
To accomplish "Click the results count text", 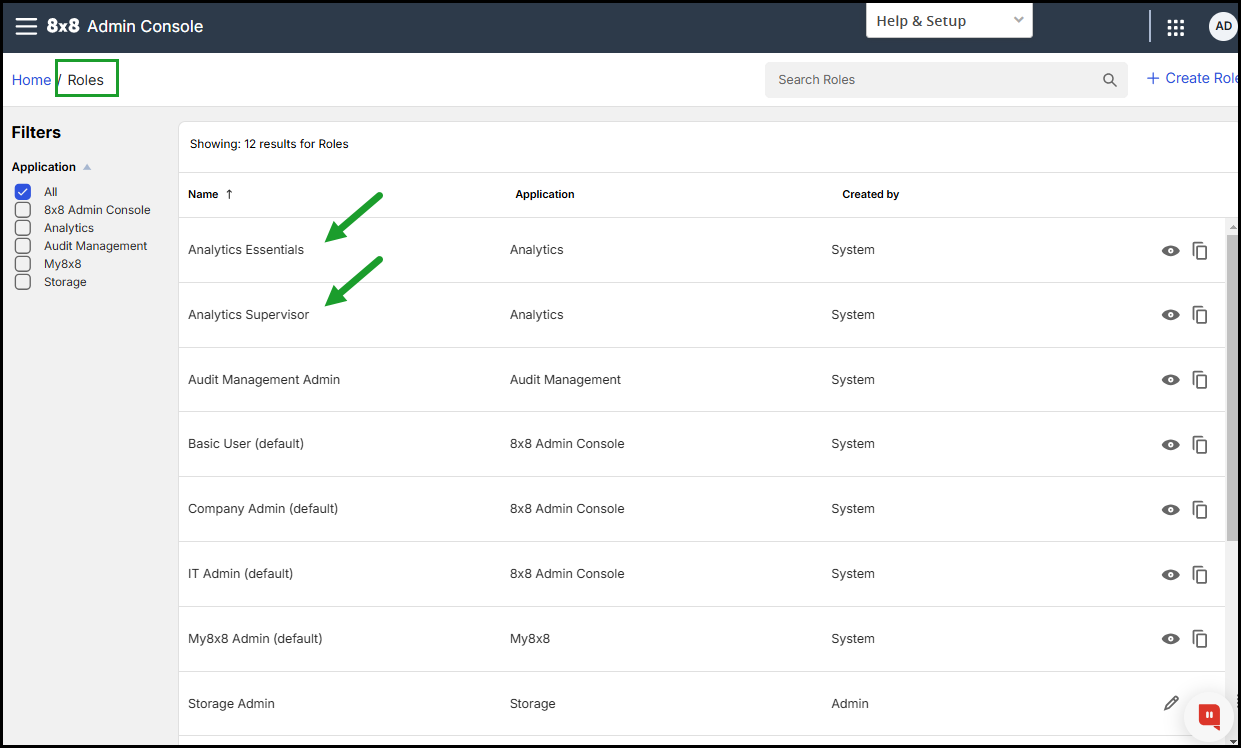I will (x=269, y=144).
